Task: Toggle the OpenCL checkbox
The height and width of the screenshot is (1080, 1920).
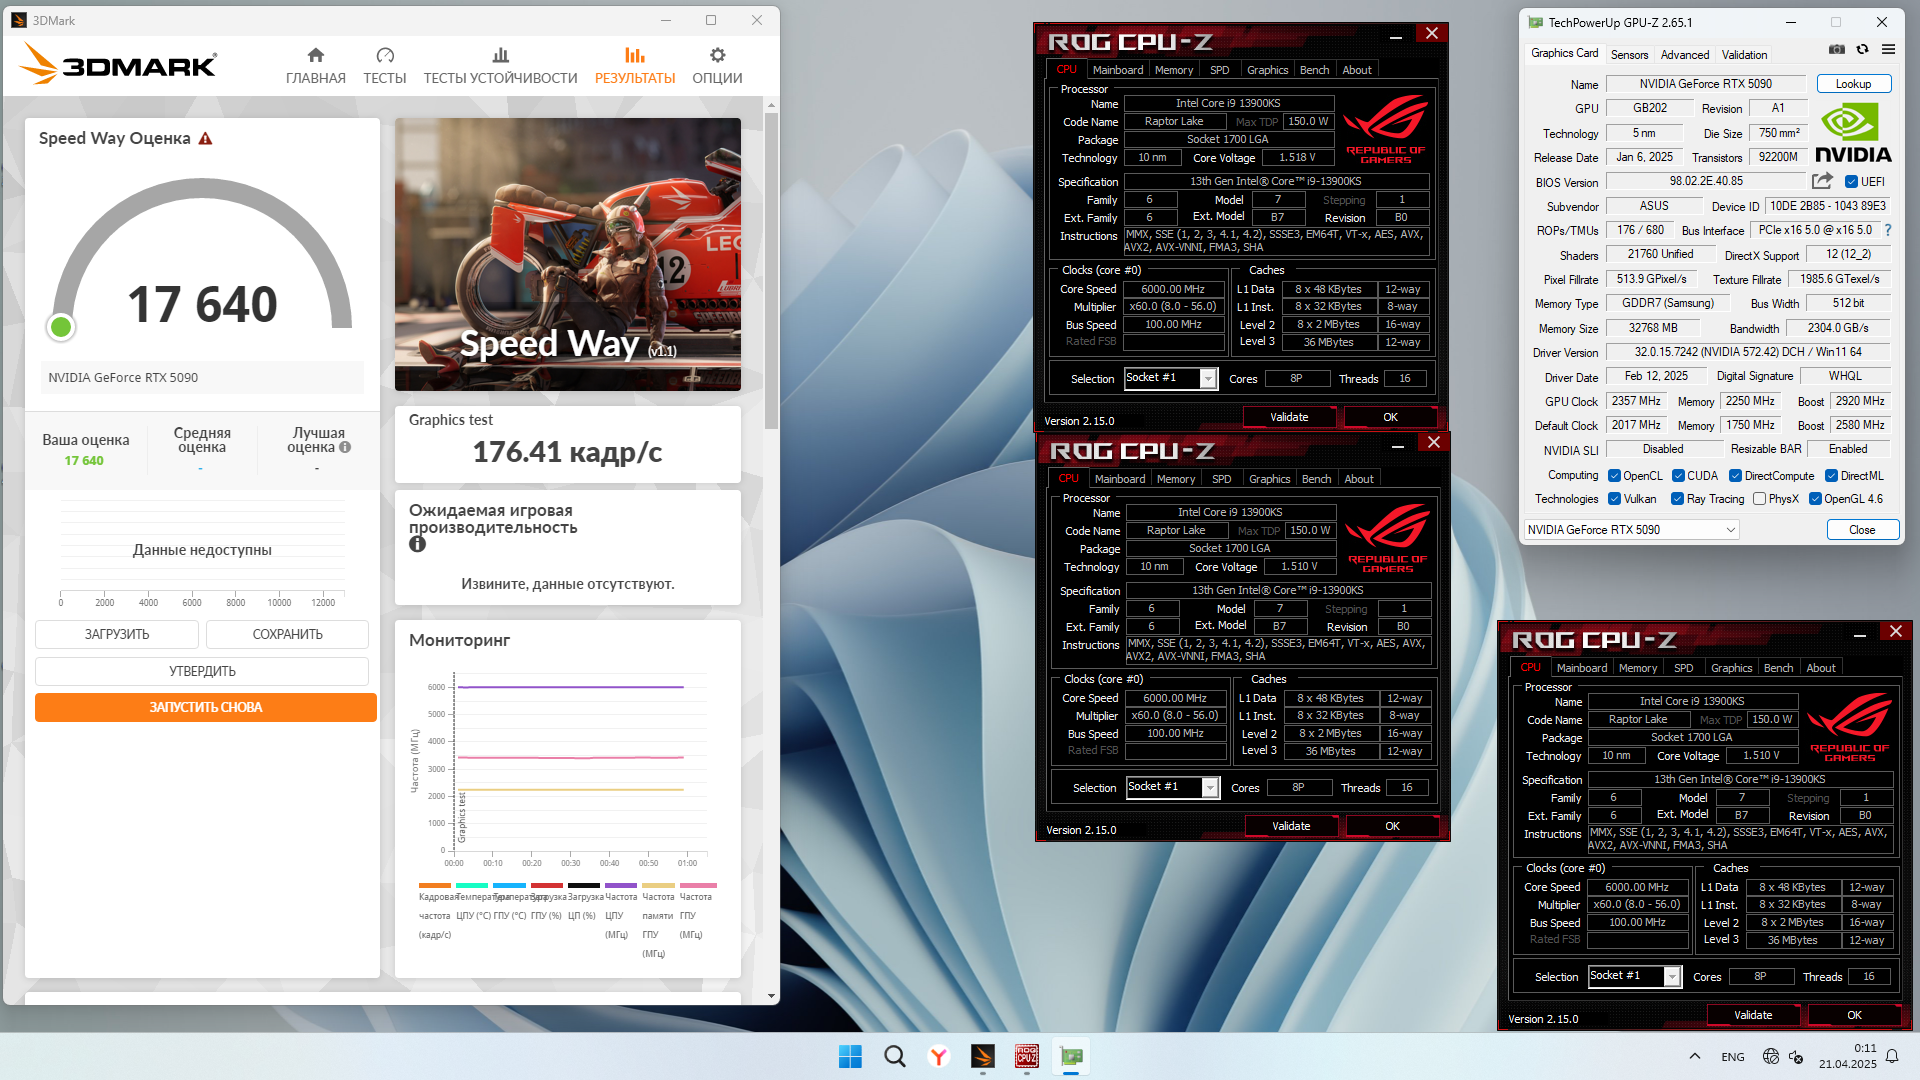Action: (1614, 476)
